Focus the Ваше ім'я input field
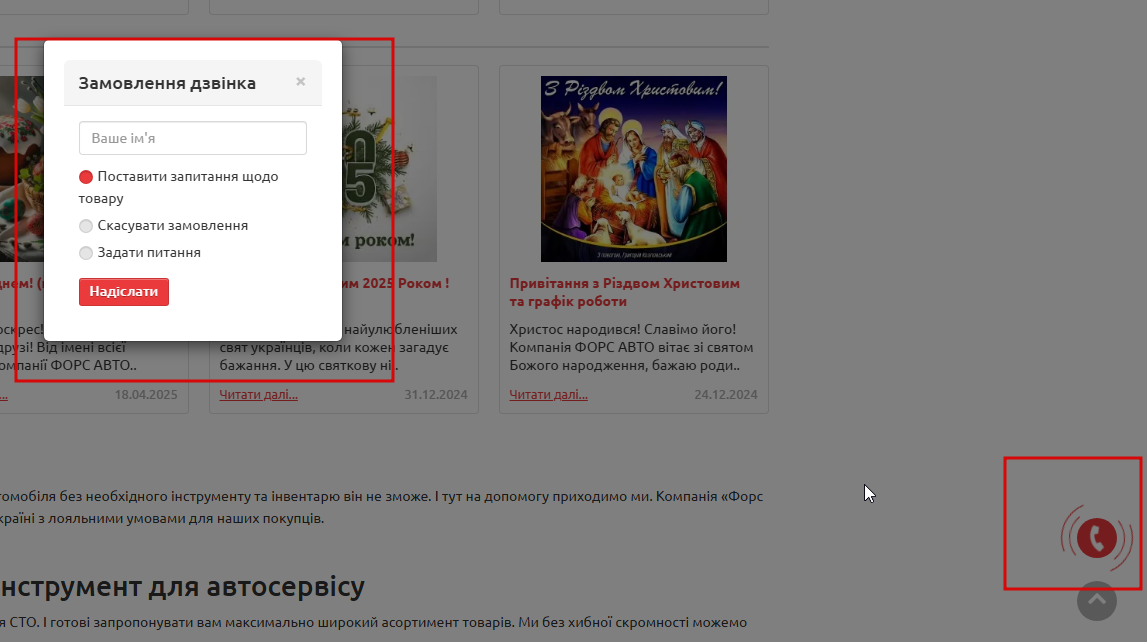Screen dimensions: 1147x642 tap(193, 138)
